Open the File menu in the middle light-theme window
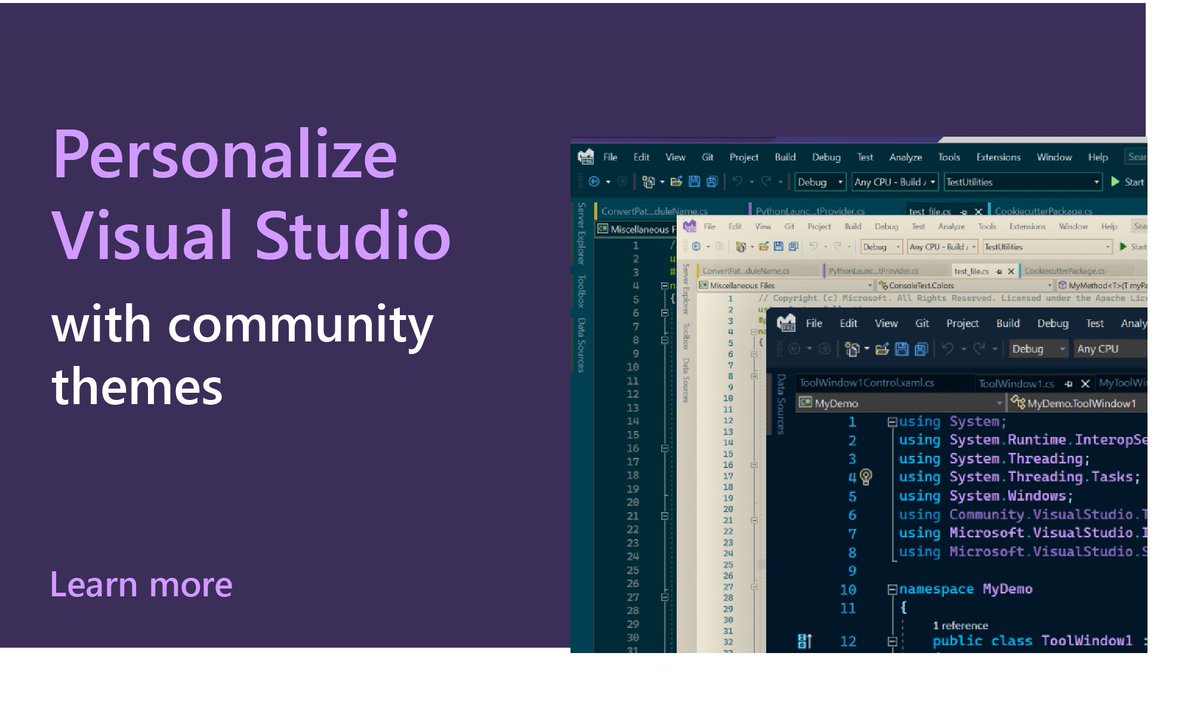Viewport: 1200px width, 702px height. [x=709, y=227]
